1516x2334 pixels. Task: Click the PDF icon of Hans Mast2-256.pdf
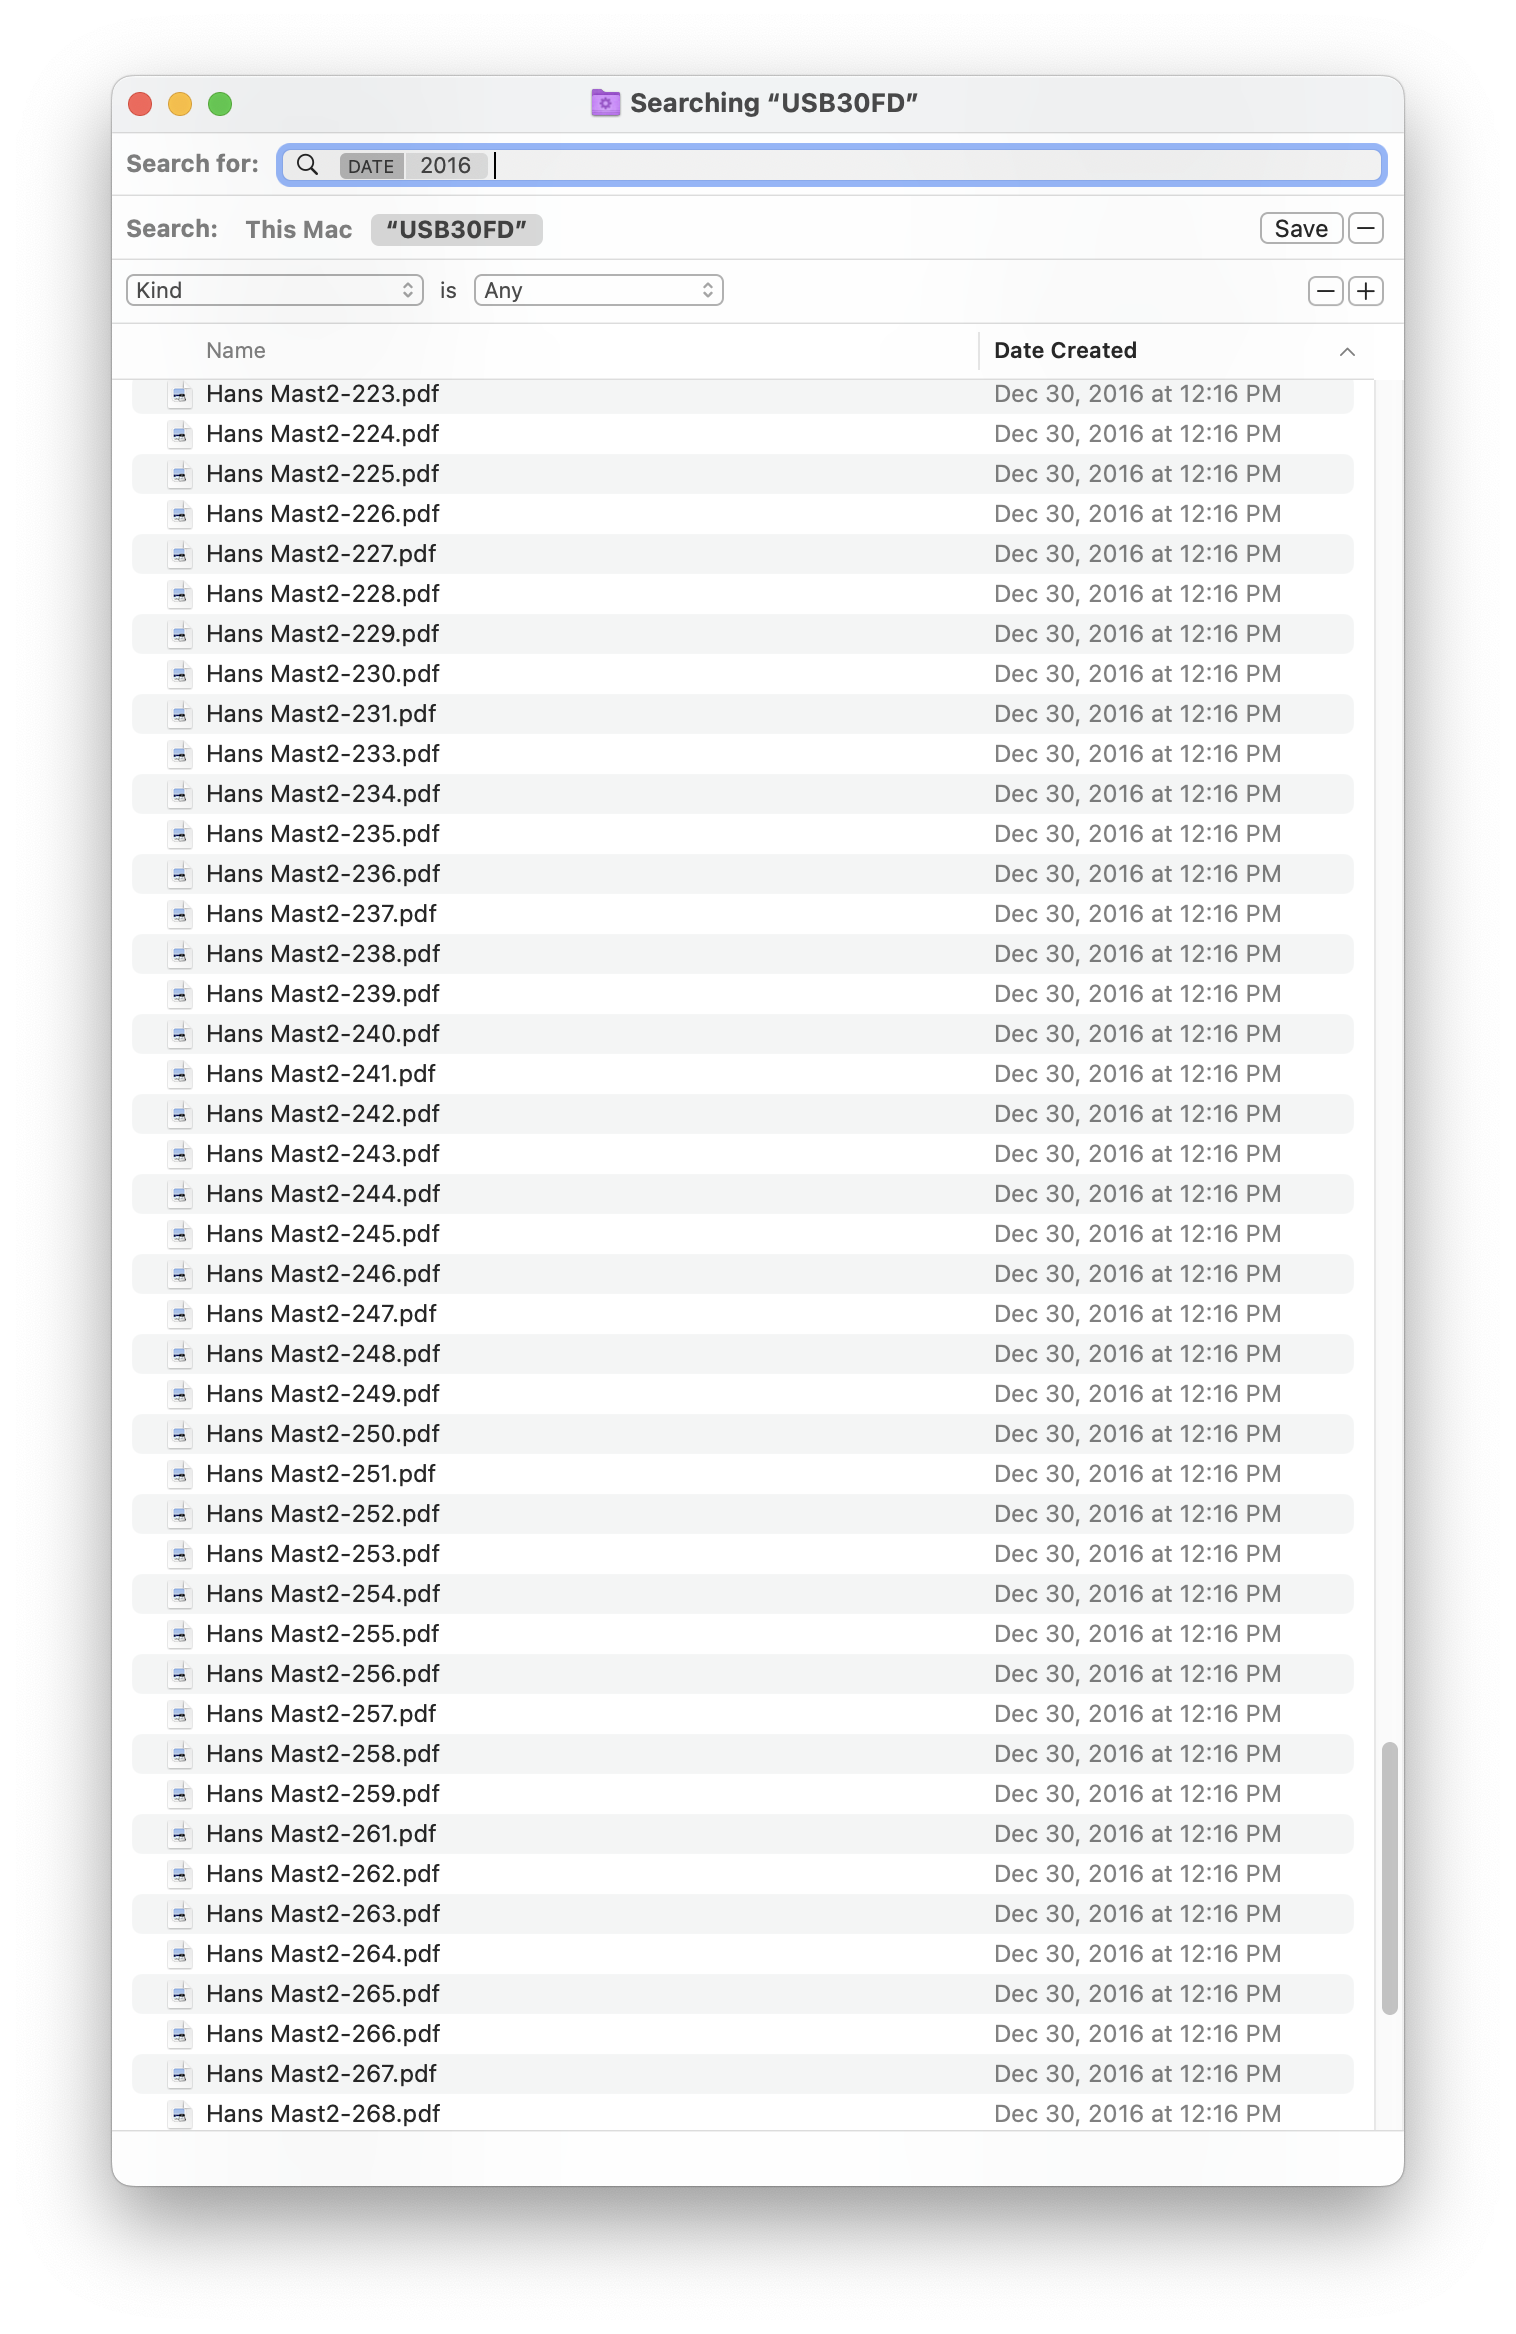pyautogui.click(x=180, y=1674)
